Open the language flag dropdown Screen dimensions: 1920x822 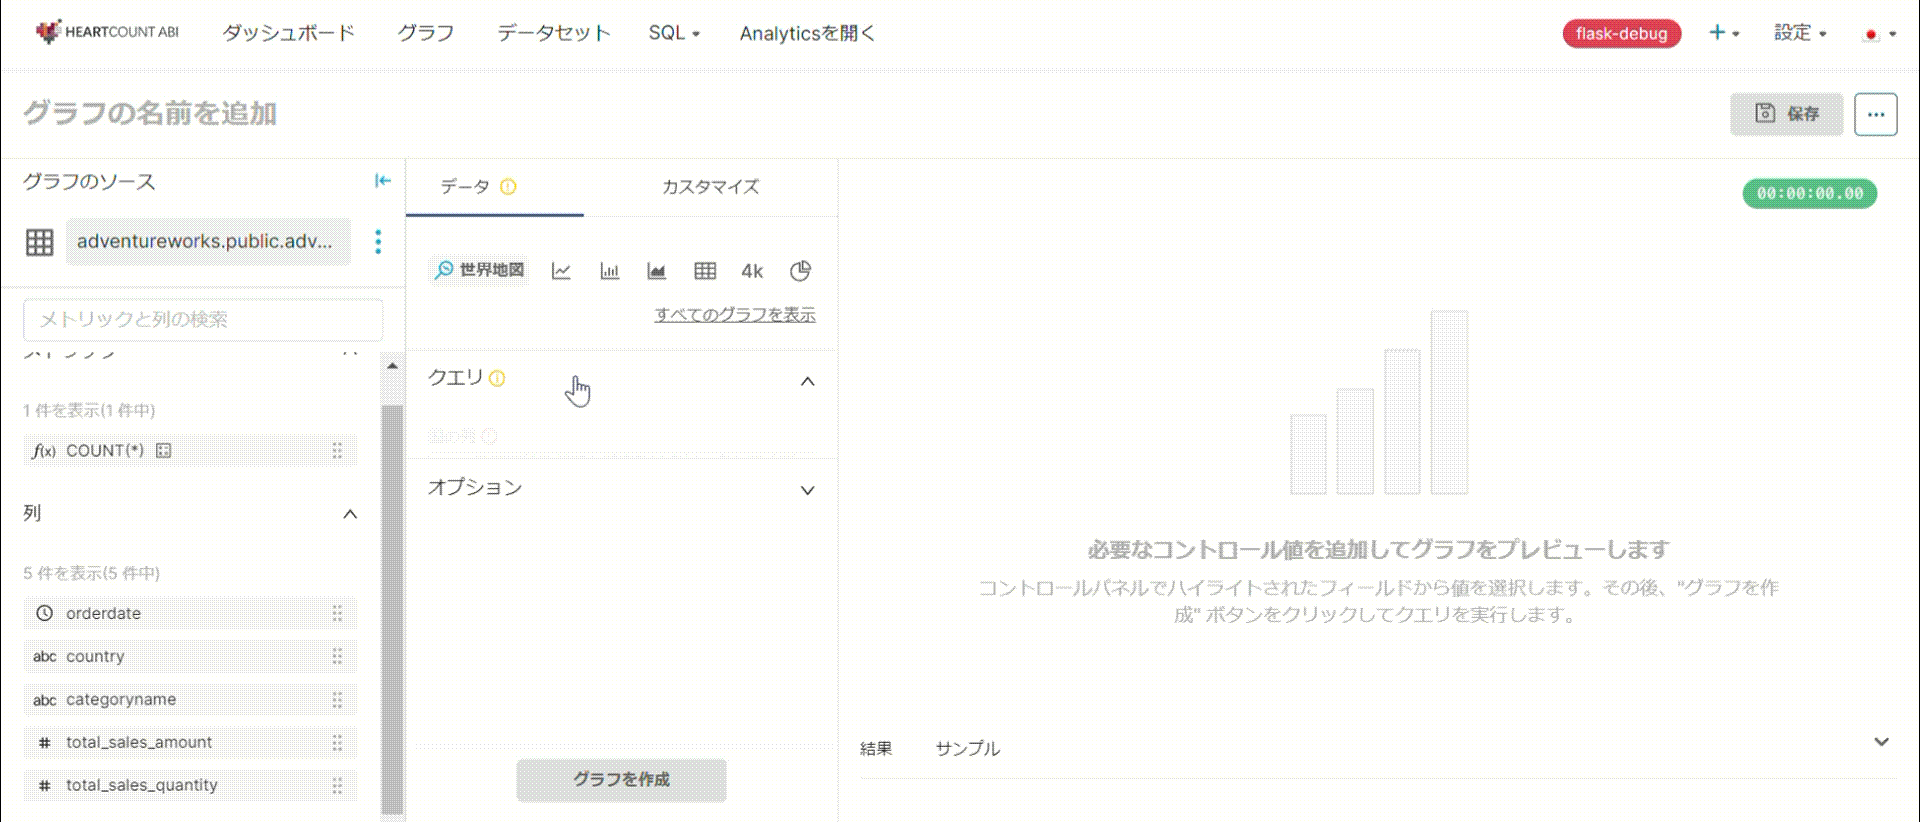pos(1880,34)
